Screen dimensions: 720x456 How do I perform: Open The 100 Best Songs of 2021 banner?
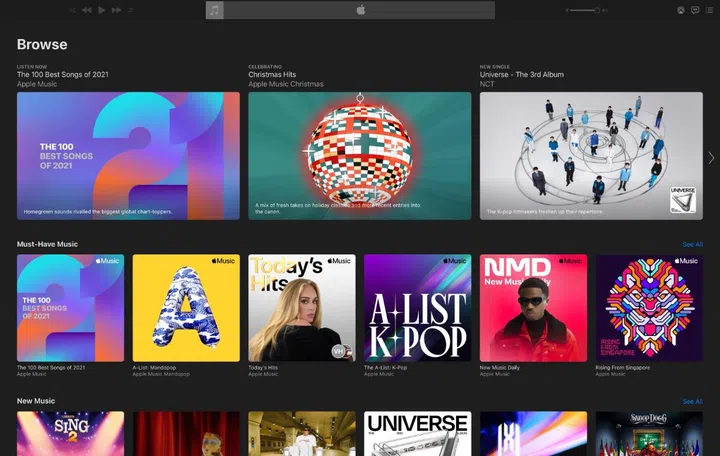click(x=128, y=156)
